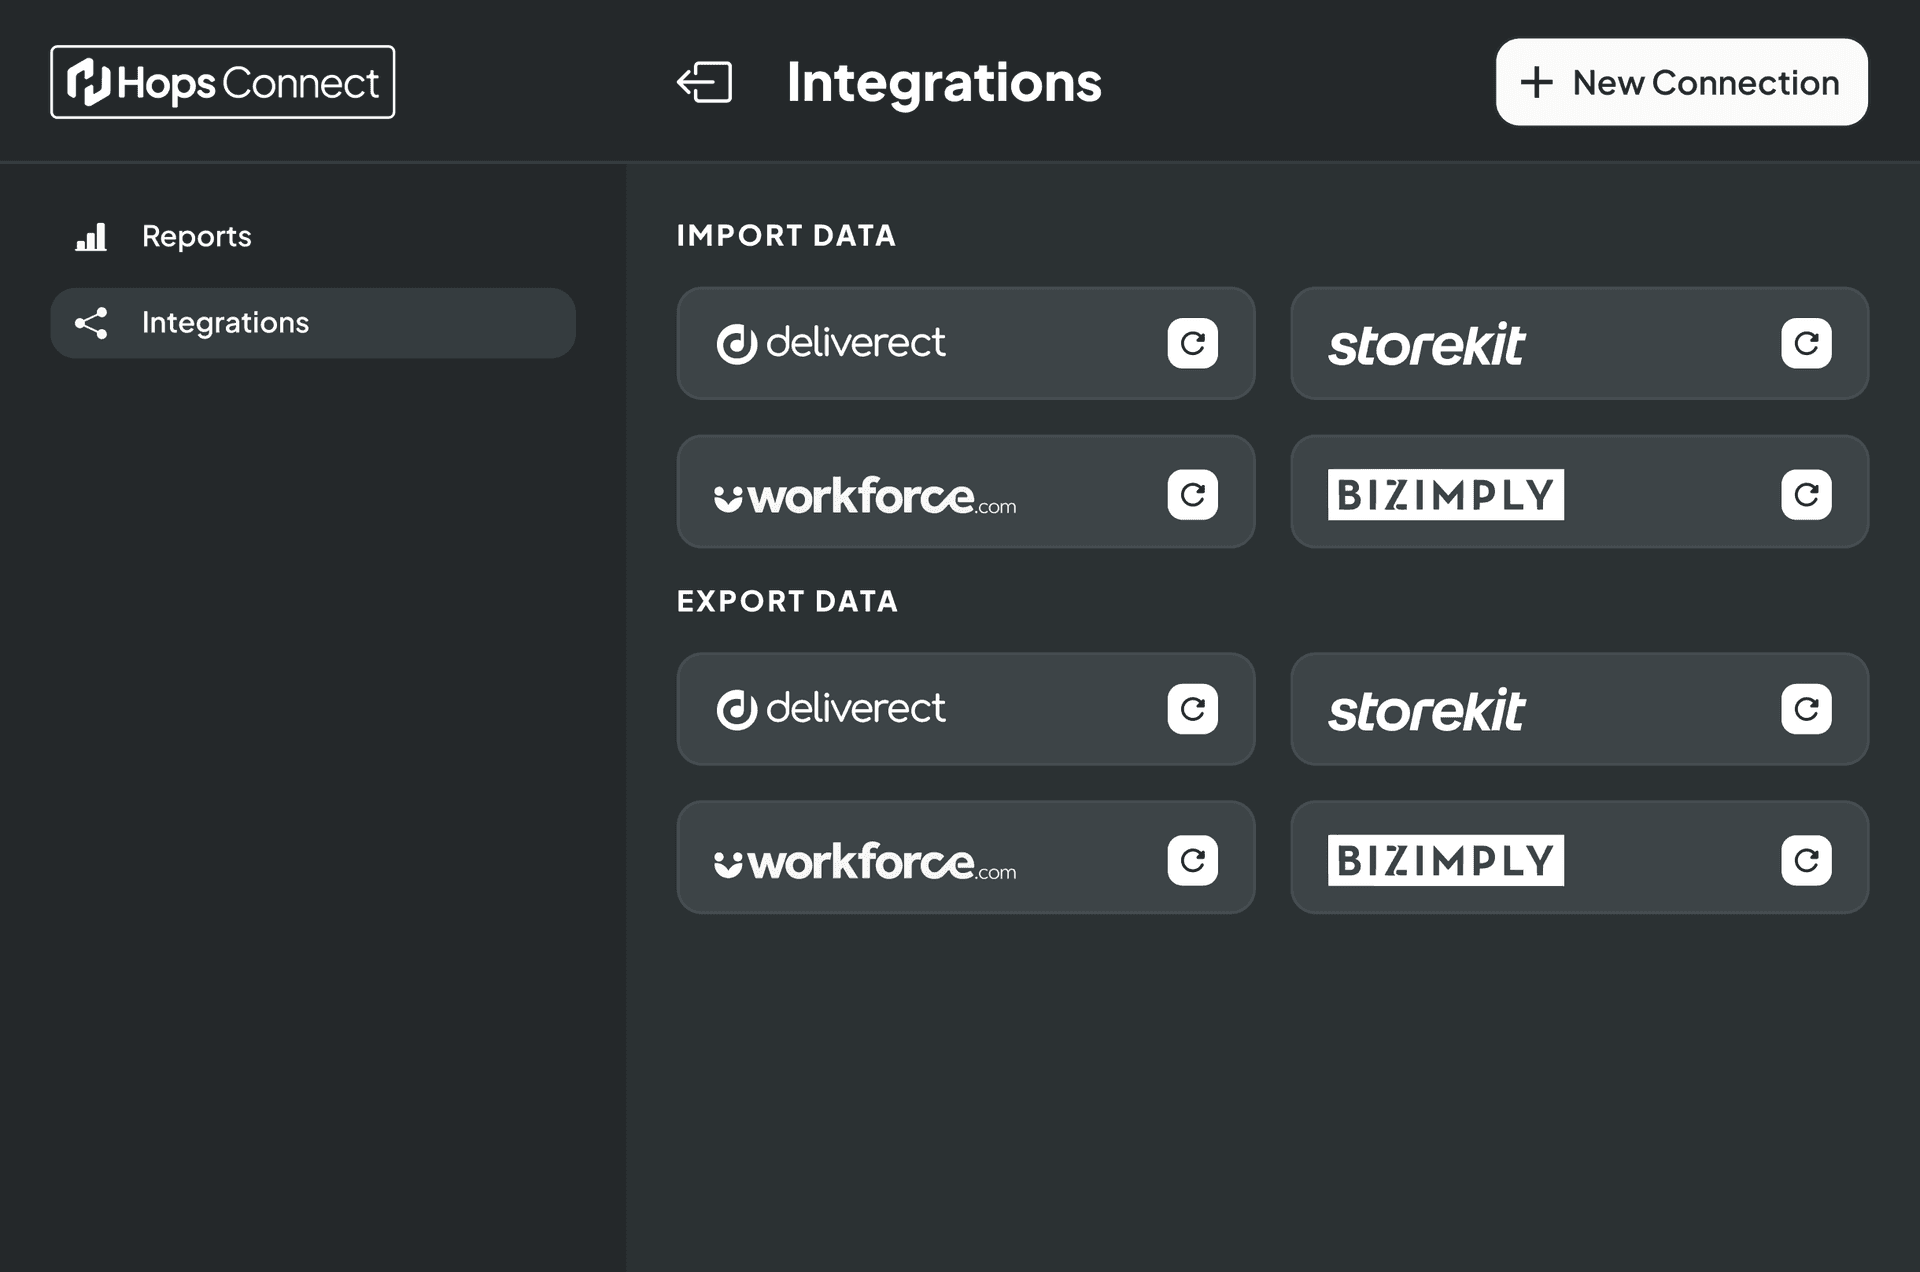
Task: Click the EXPORT DATA heading
Action: [787, 601]
